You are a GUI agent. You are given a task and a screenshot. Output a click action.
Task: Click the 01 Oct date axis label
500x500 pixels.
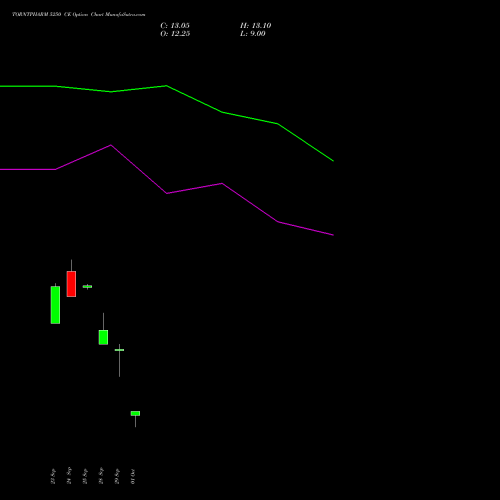(133, 476)
